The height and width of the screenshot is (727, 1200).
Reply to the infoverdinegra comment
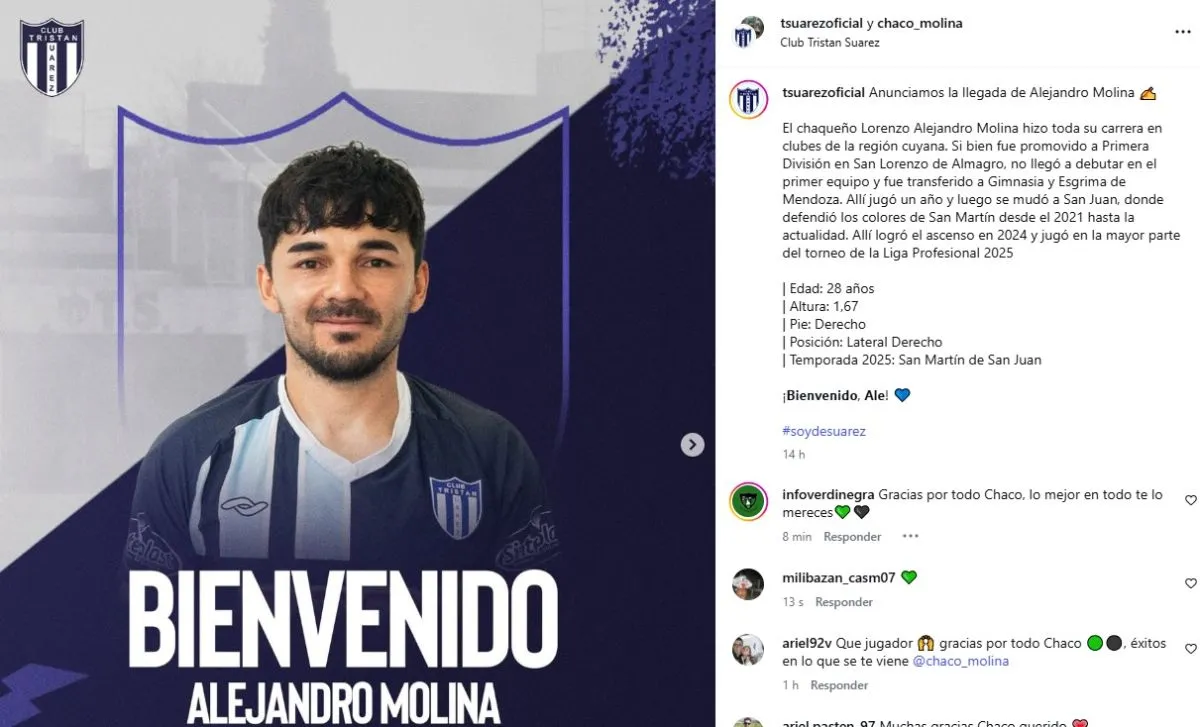(852, 537)
